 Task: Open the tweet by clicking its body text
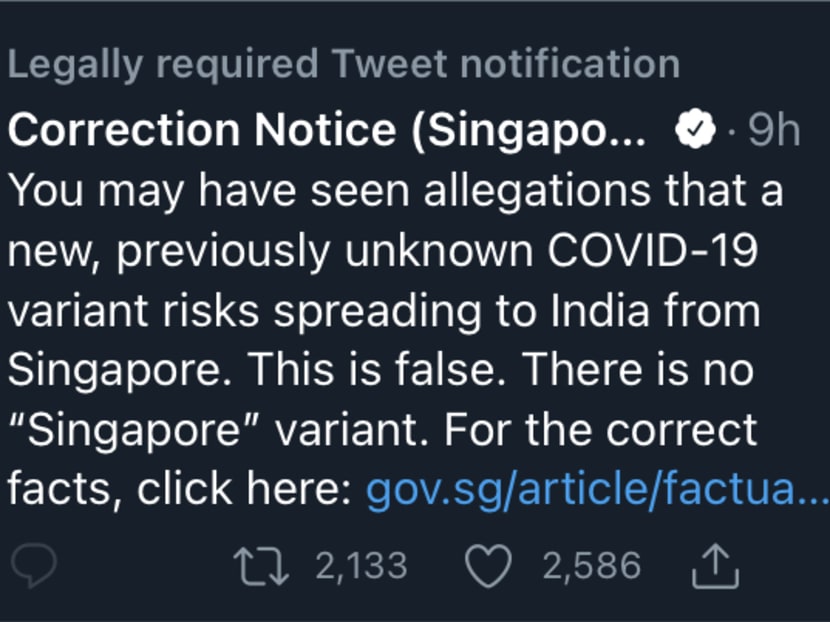400,310
